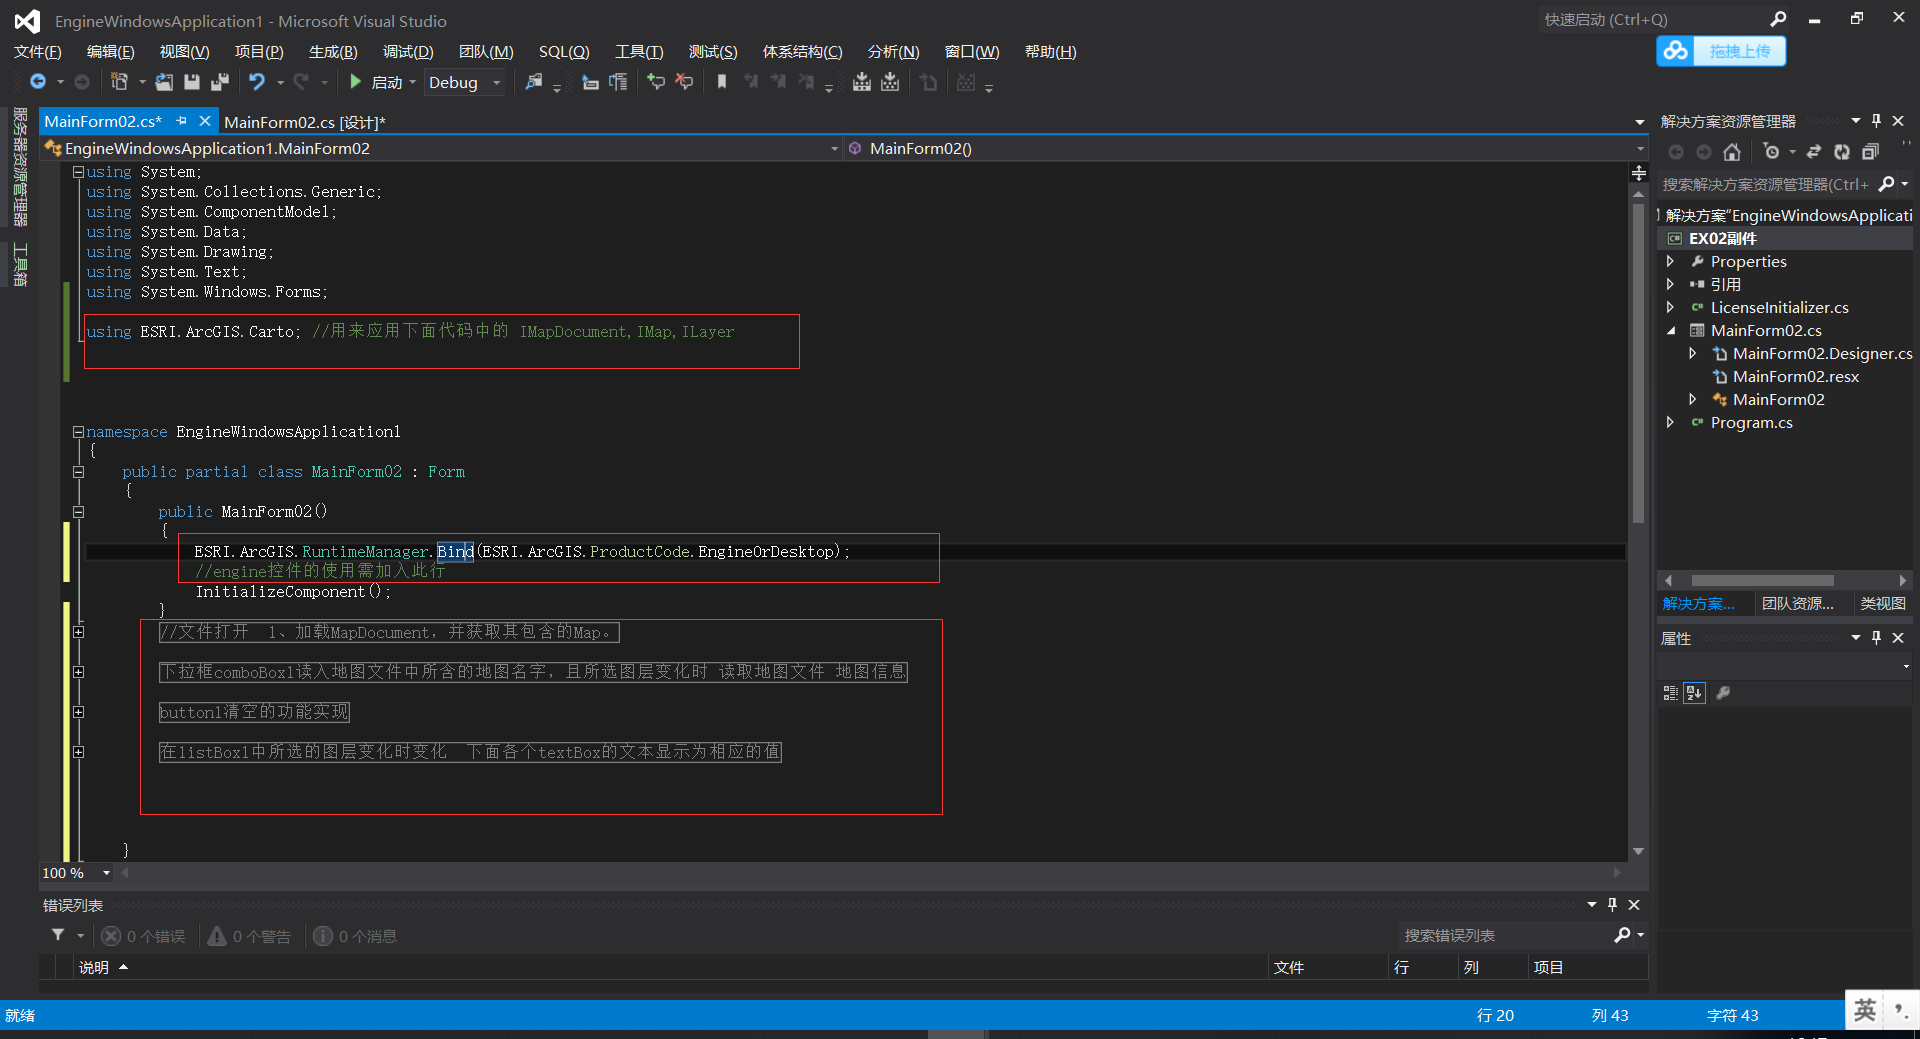Click the Save All toolbar icon

pos(219,82)
